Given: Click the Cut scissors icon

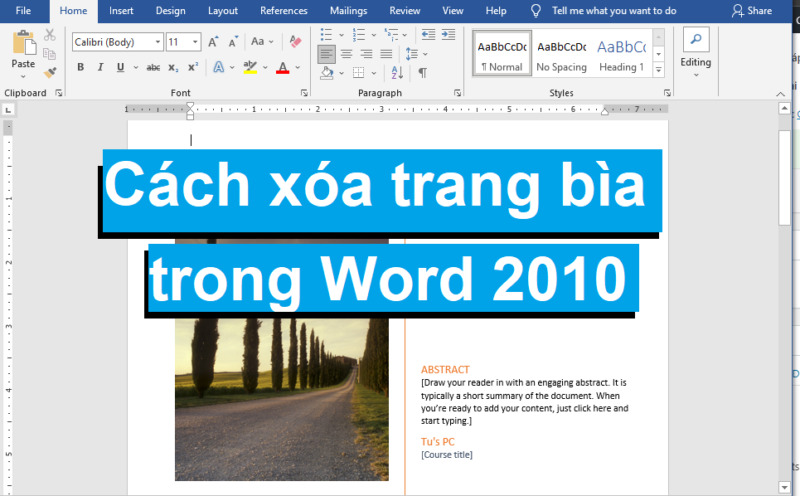Looking at the screenshot, I should [50, 35].
